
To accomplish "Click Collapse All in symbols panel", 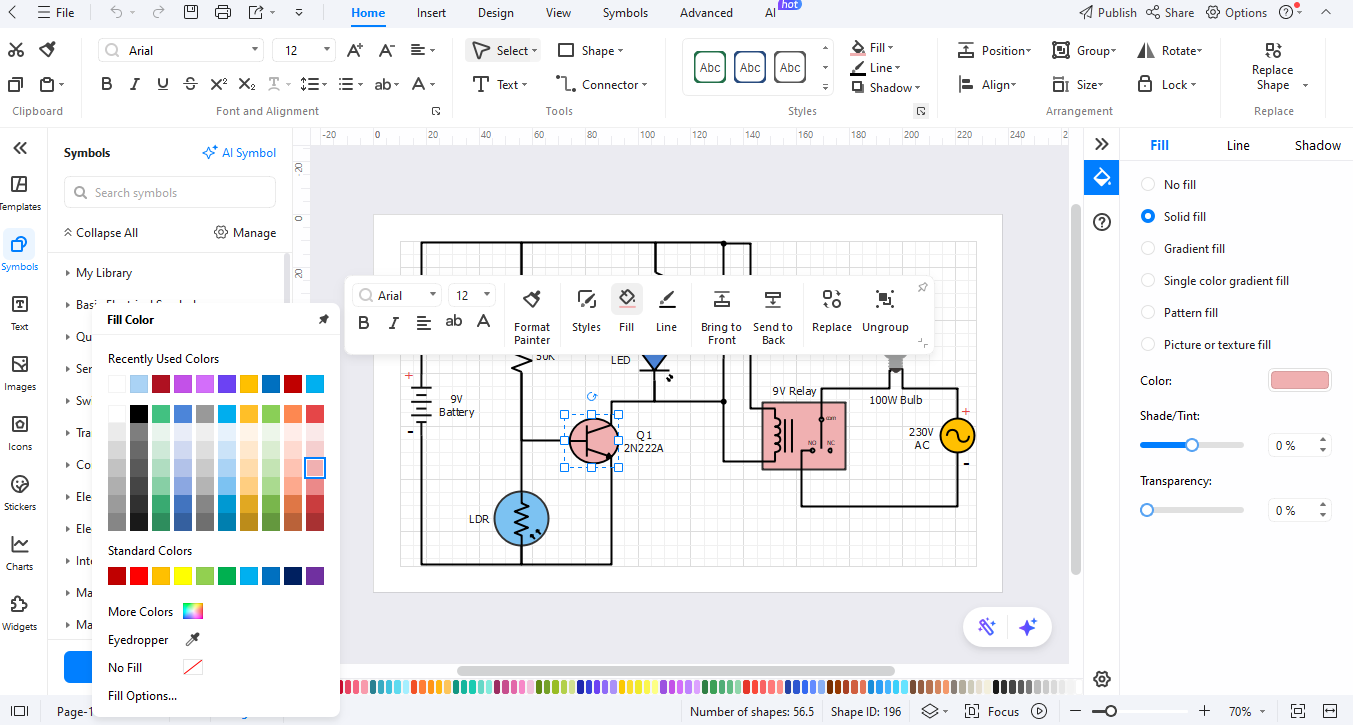I will click(100, 233).
